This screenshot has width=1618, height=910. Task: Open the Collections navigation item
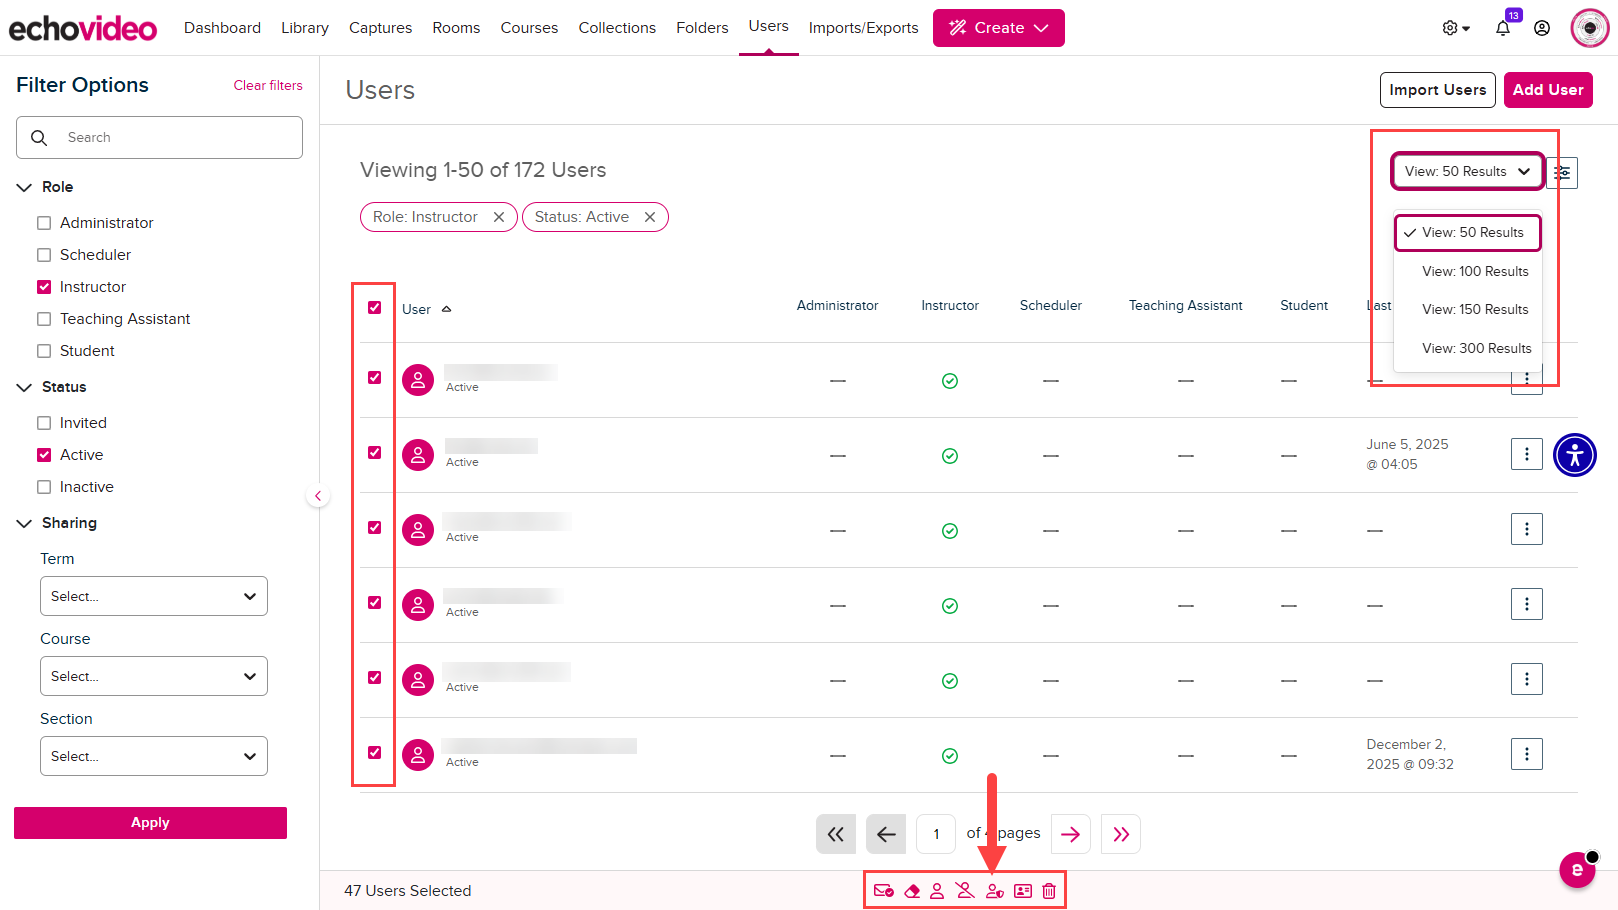coord(617,27)
